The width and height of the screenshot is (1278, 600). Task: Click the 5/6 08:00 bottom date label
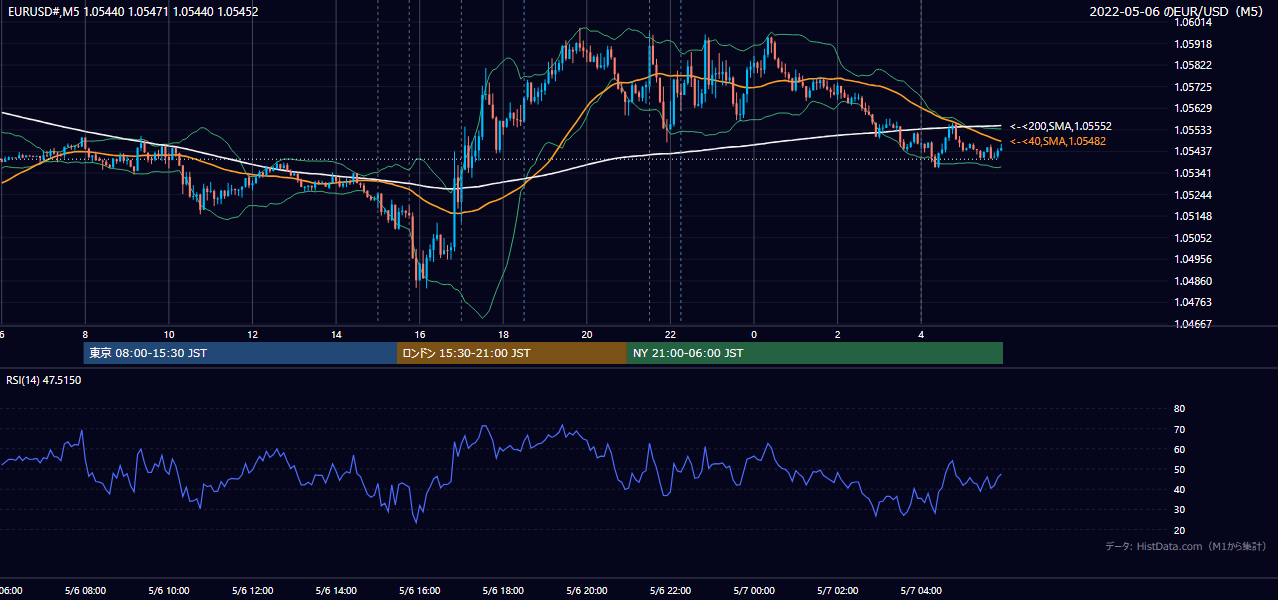tap(85, 591)
